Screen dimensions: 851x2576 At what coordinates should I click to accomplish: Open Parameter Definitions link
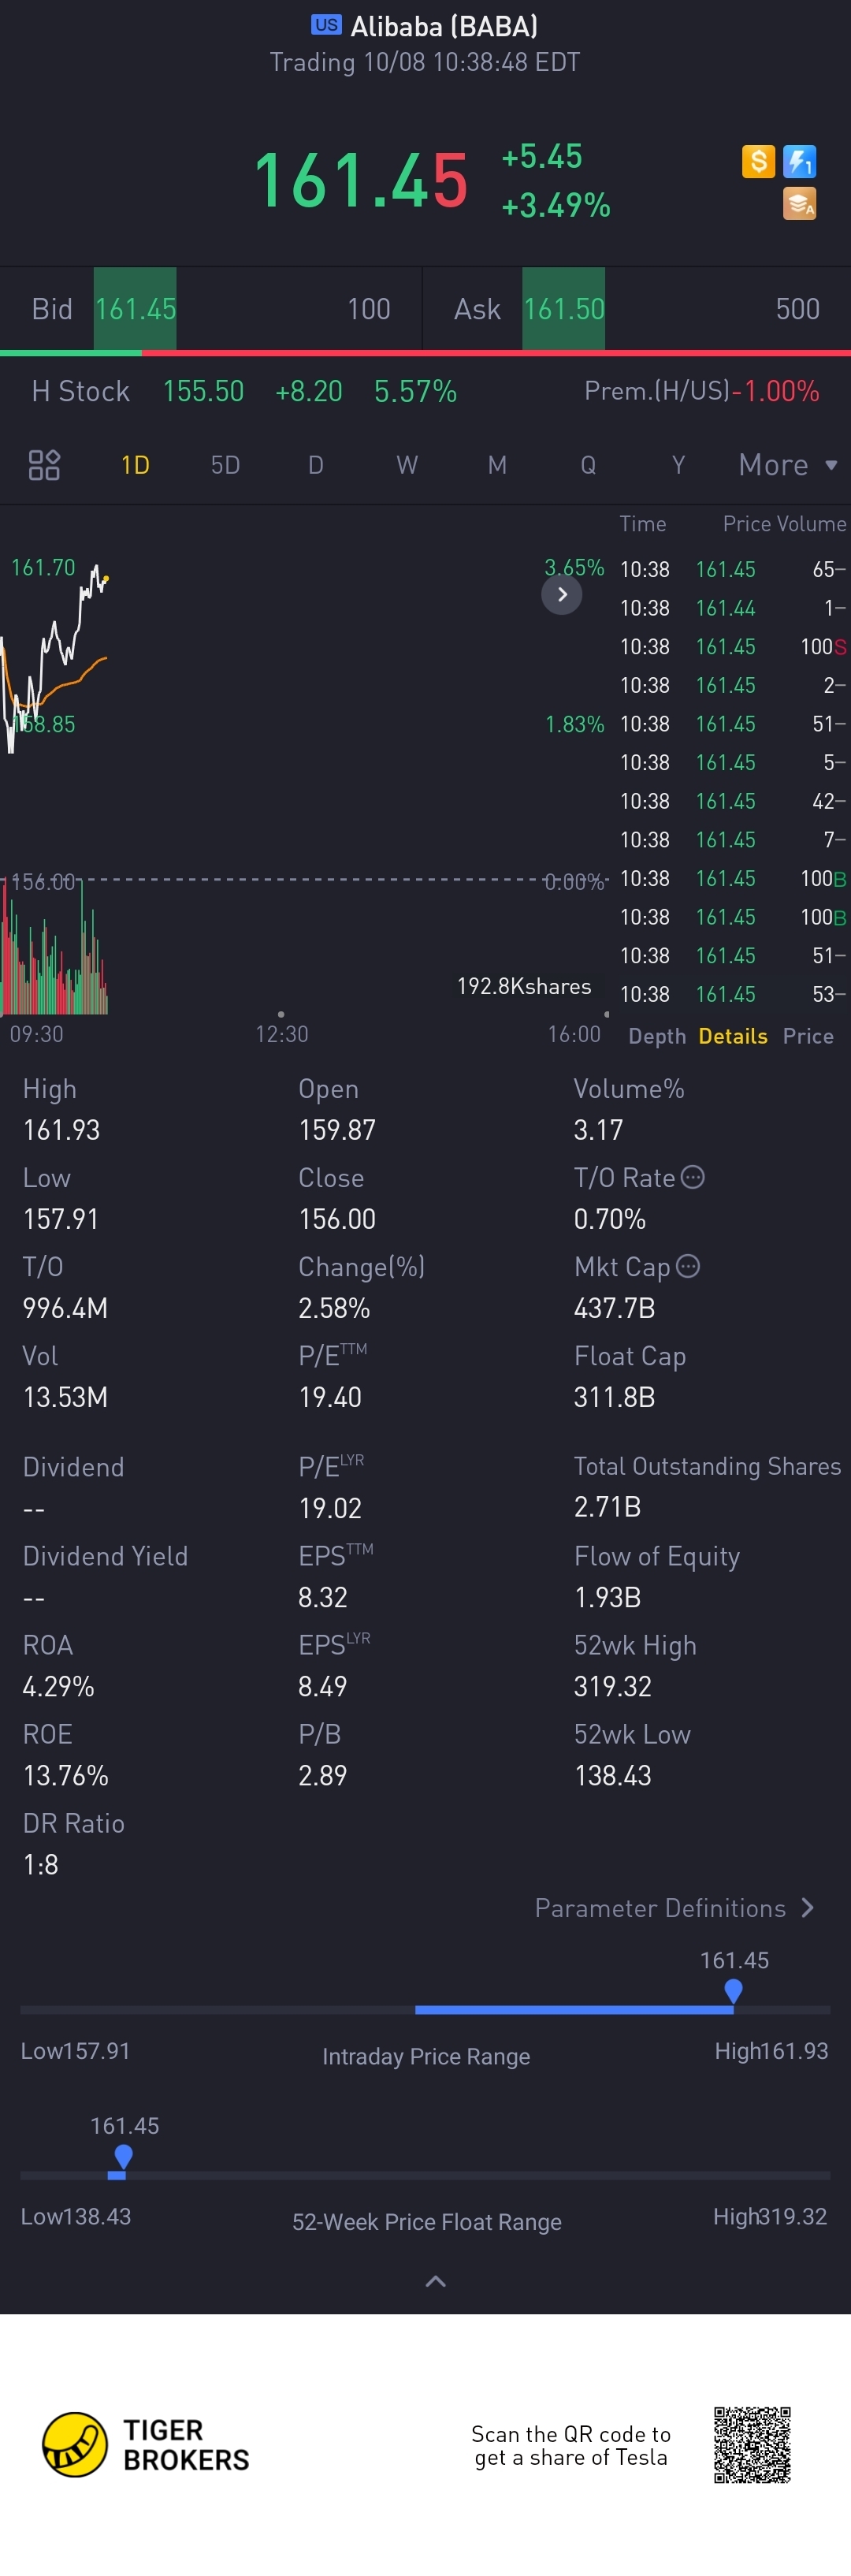click(x=675, y=1908)
